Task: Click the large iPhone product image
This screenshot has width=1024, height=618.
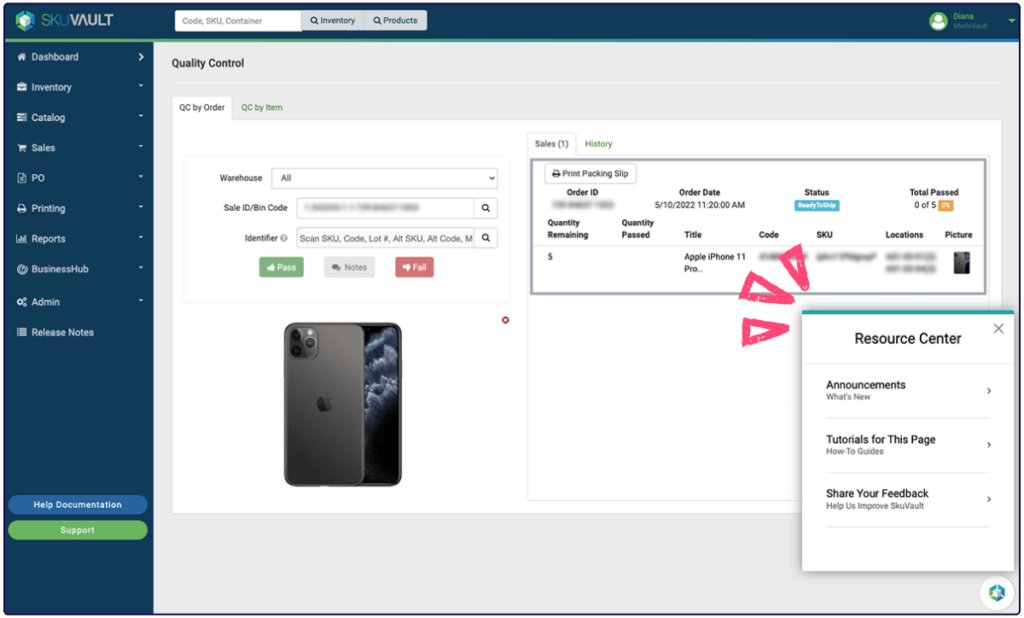Action: click(x=343, y=404)
